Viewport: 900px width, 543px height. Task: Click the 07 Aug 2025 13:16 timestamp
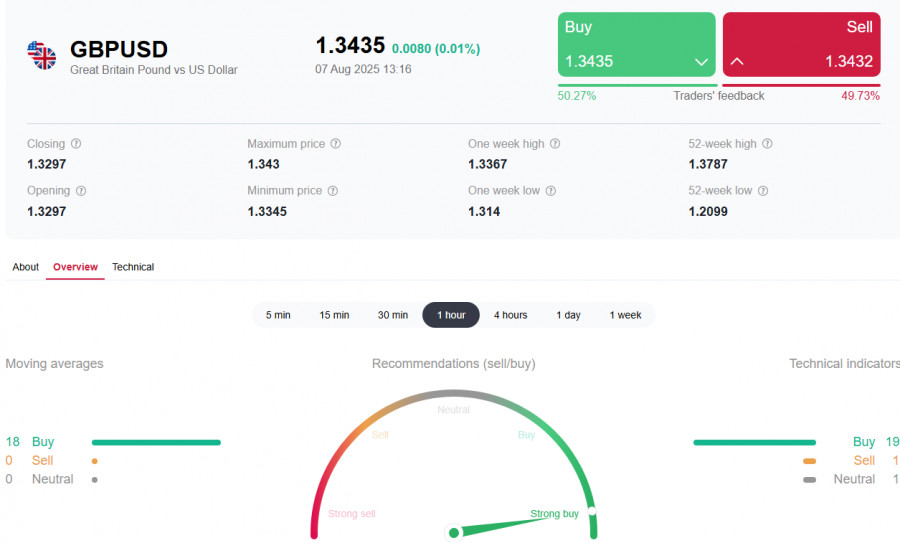coord(363,69)
